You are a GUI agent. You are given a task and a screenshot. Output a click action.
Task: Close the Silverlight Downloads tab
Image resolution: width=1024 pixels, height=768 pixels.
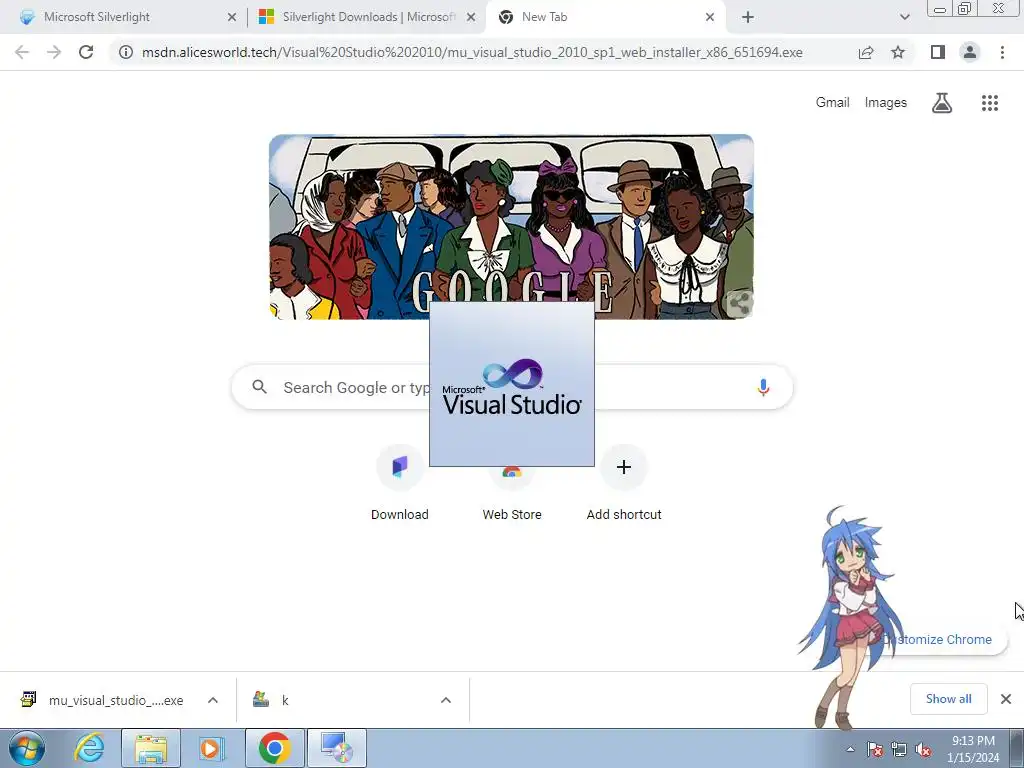click(471, 17)
